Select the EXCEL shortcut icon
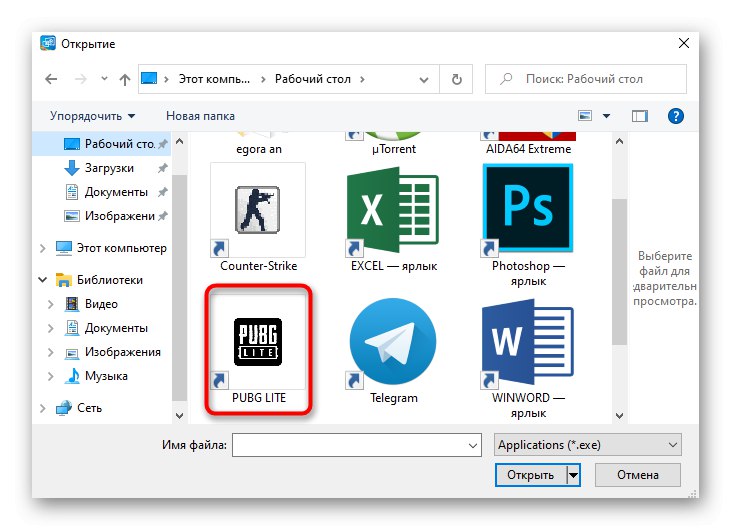The width and height of the screenshot is (731, 530). click(x=393, y=210)
